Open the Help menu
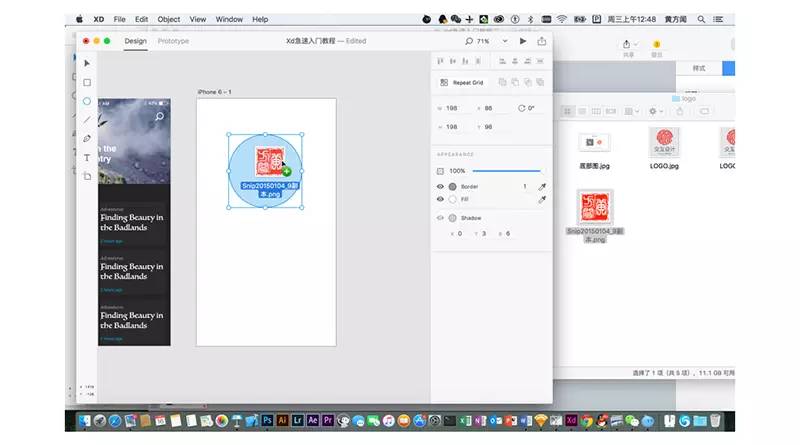The image size is (800, 445). tap(260, 19)
